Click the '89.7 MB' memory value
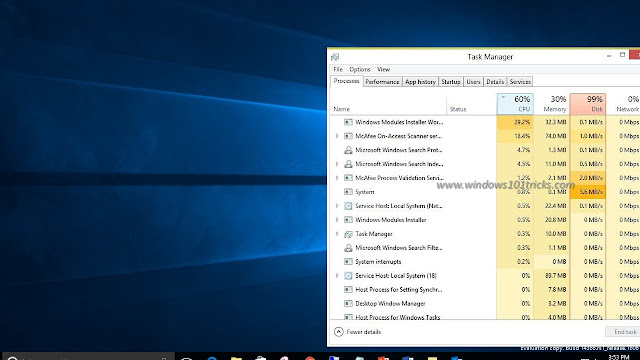Image resolution: width=640 pixels, height=360 pixels. click(x=556, y=276)
